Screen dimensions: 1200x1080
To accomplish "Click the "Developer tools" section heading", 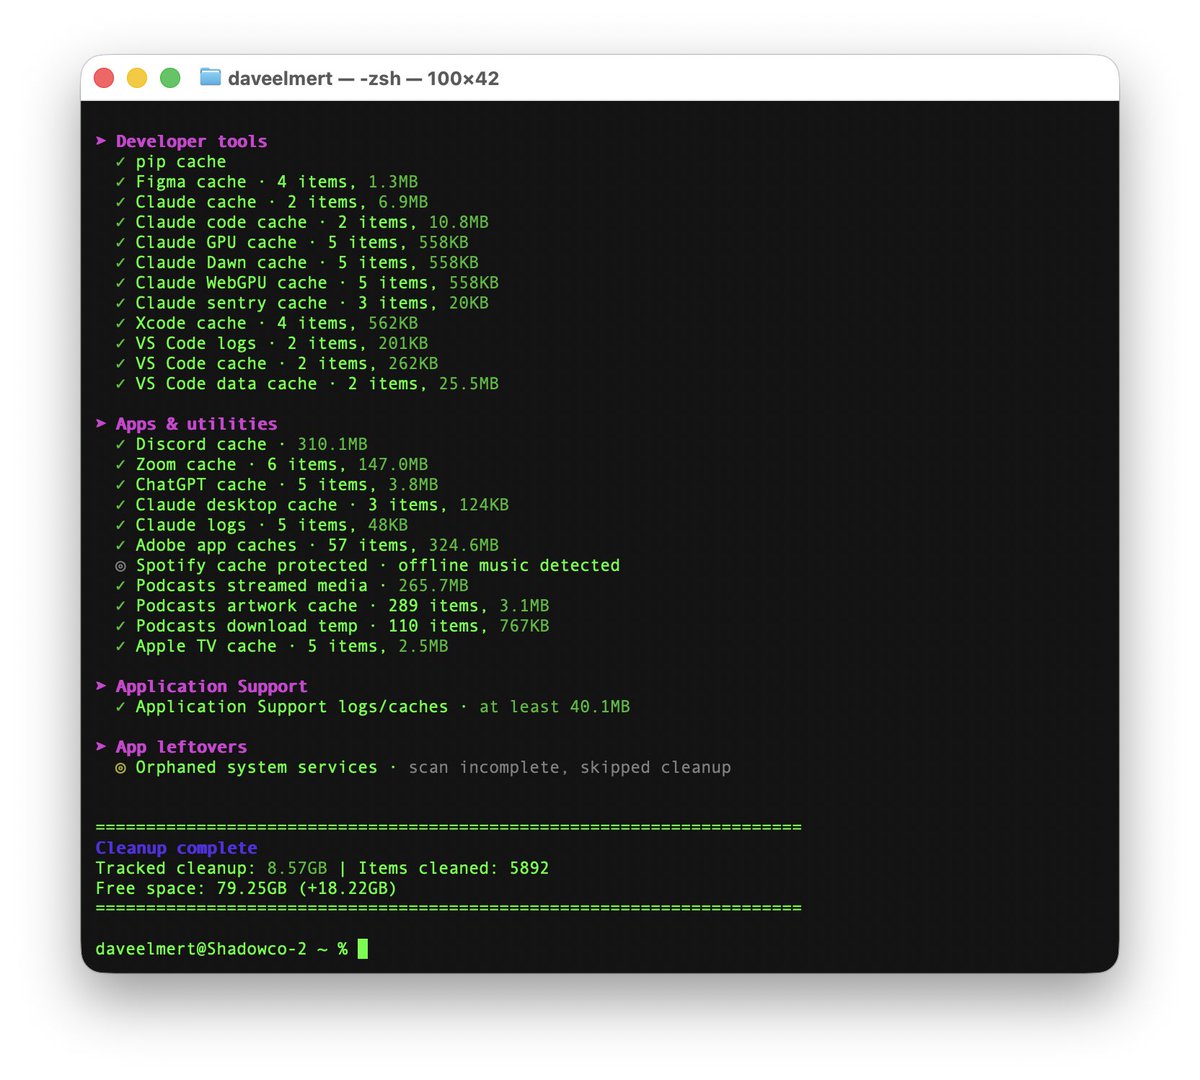I will pyautogui.click(x=191, y=141).
